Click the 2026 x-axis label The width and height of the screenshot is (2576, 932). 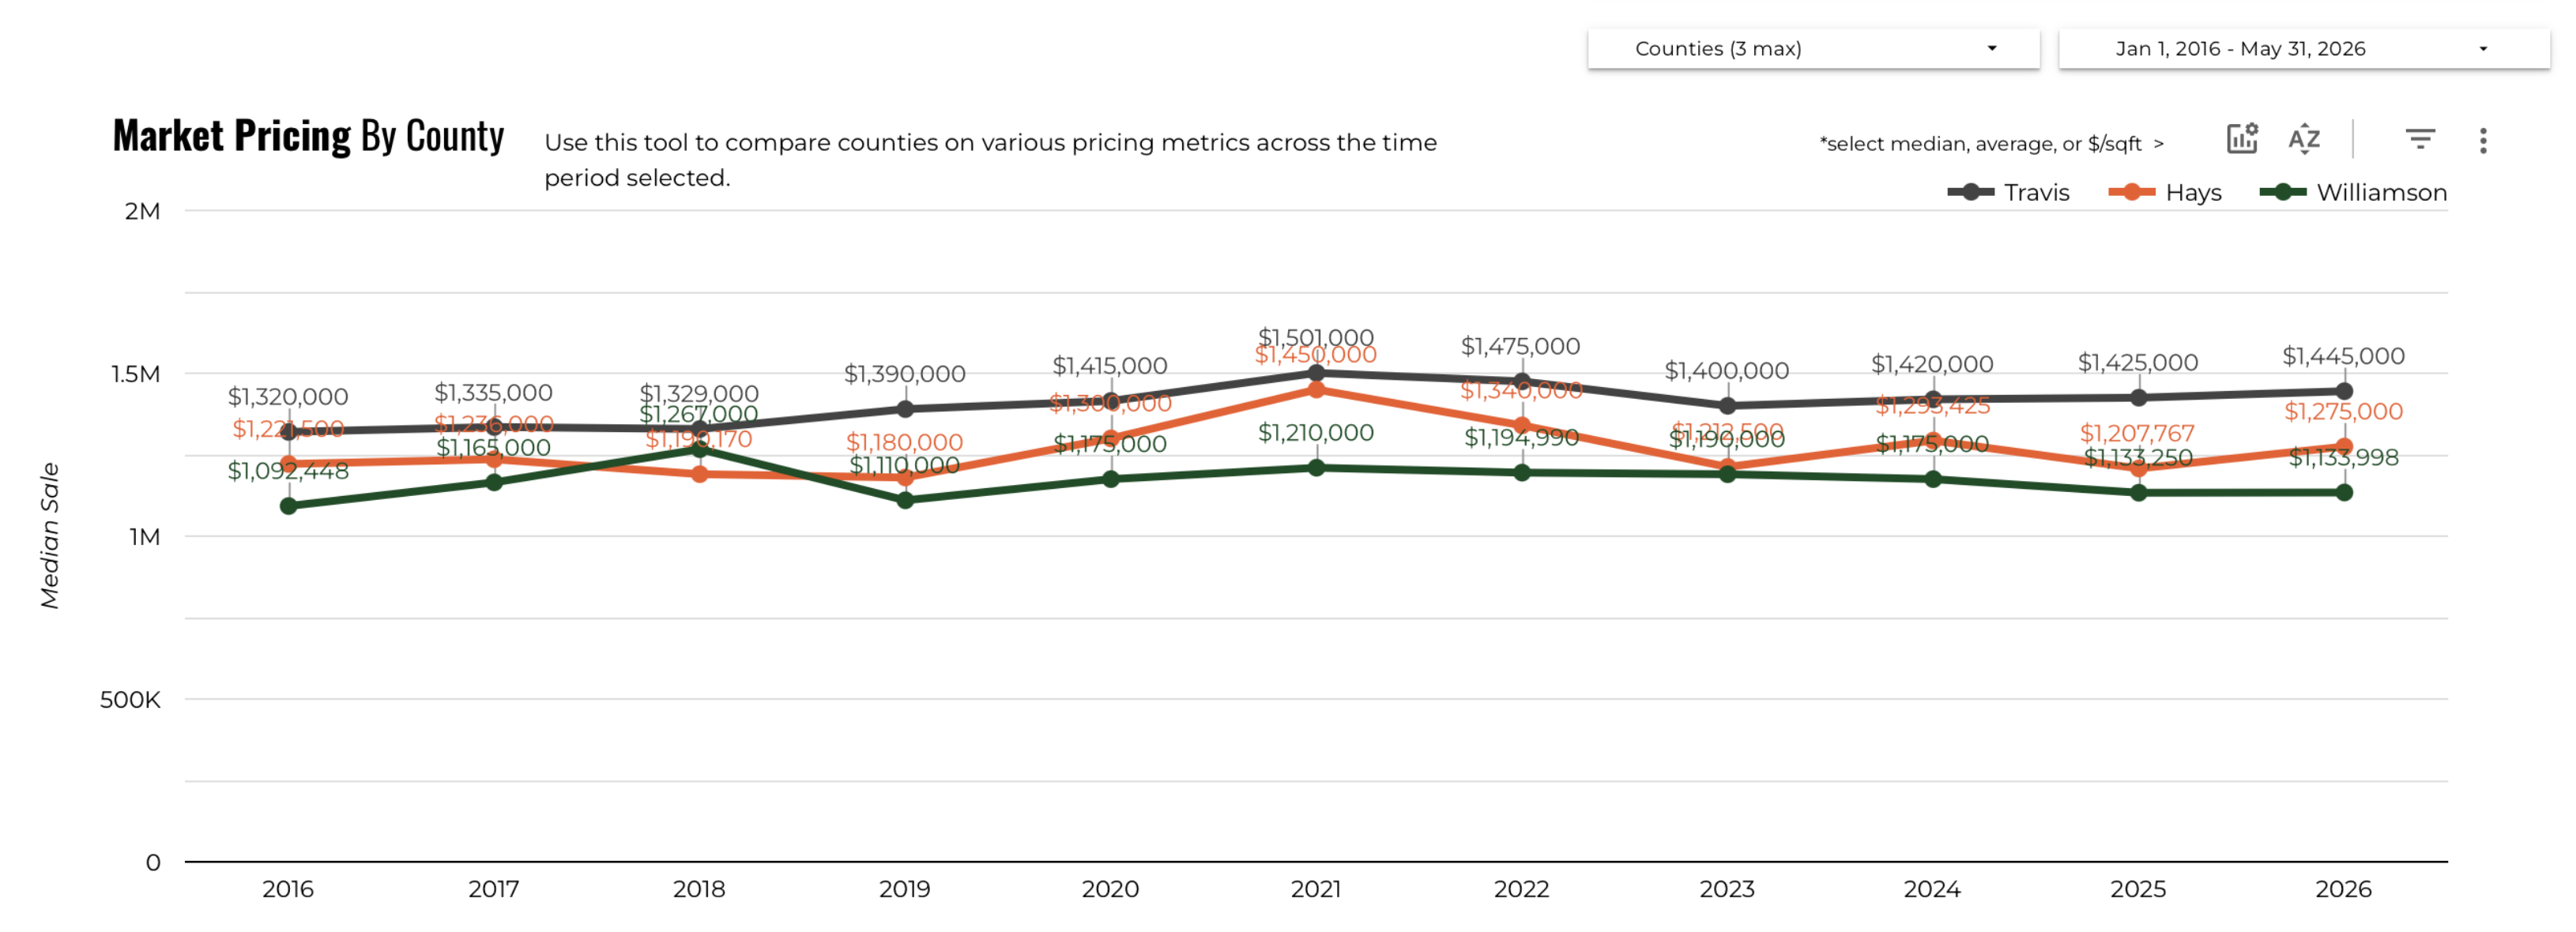[x=2343, y=889]
